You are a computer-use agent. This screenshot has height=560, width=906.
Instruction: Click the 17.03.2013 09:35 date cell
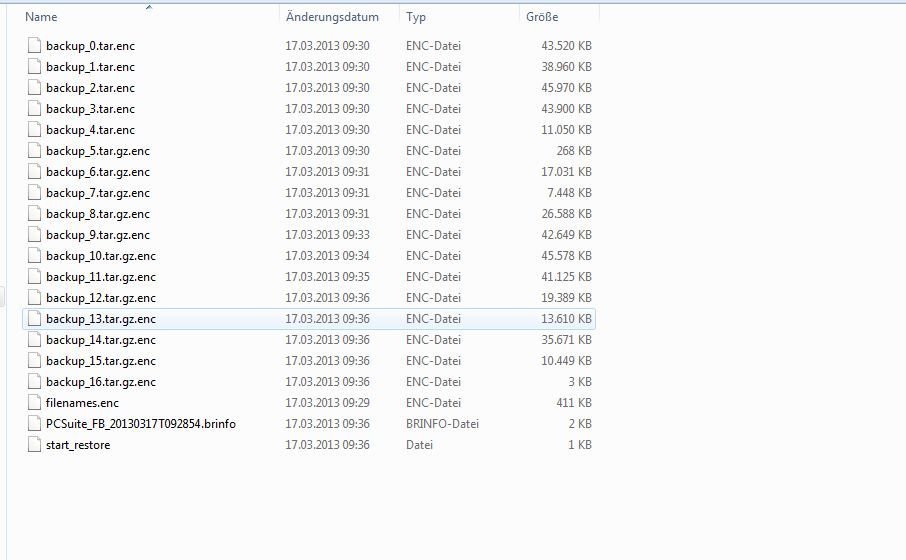click(x=327, y=277)
